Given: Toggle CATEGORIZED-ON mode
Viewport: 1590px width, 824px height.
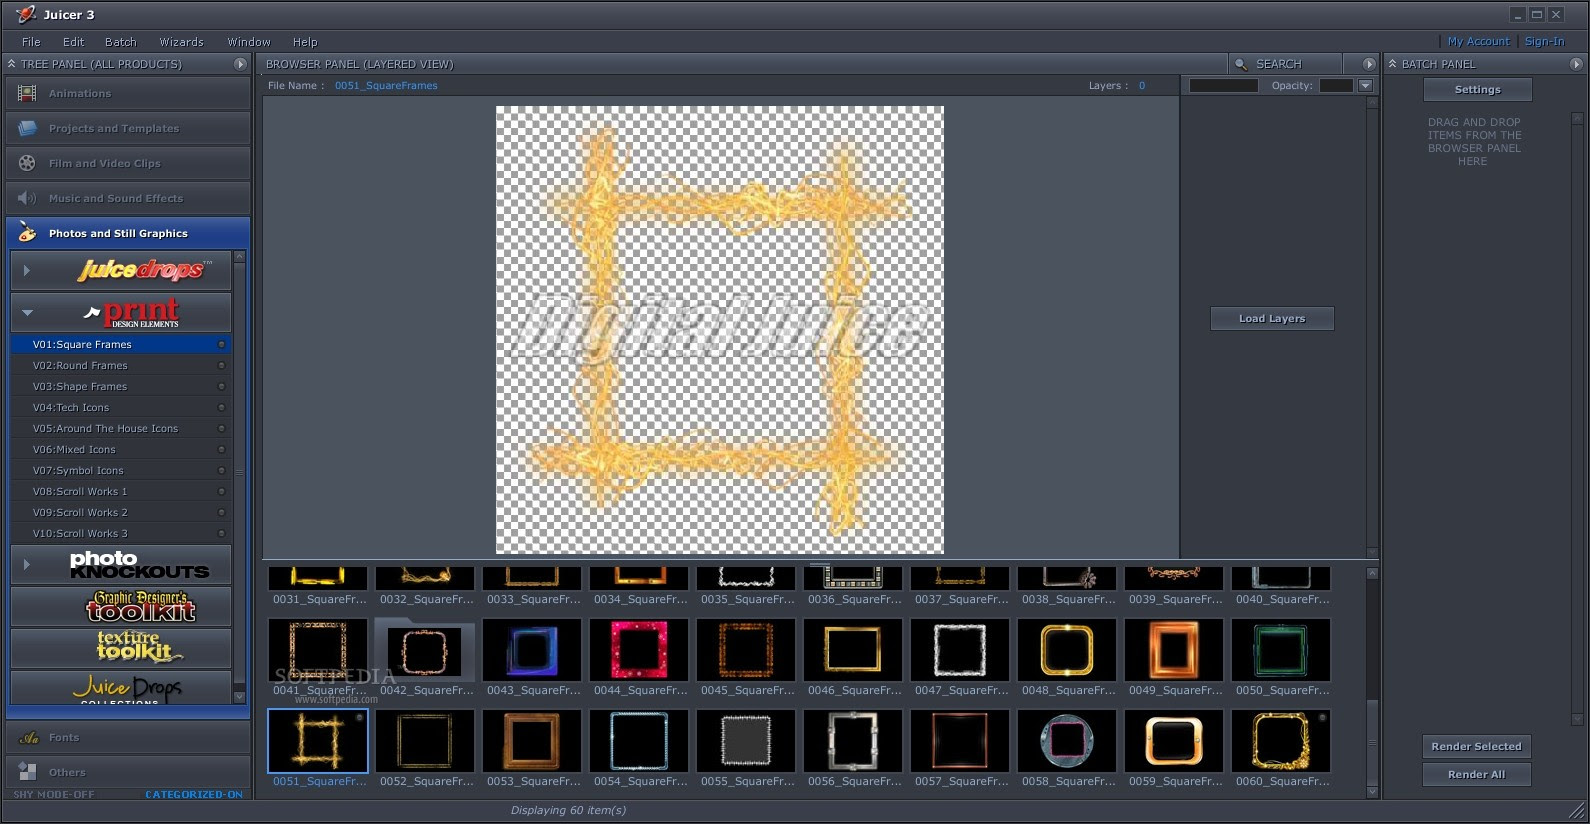Looking at the screenshot, I should click(x=194, y=794).
